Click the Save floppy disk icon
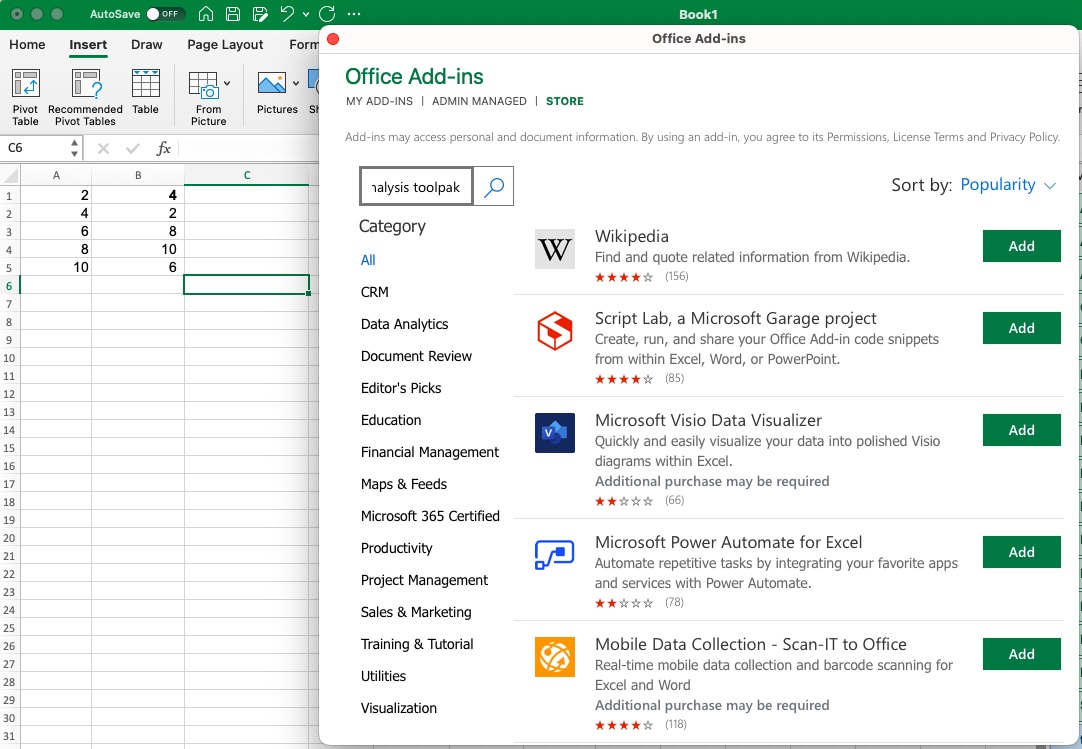Viewport: 1082px width, 749px height. [x=233, y=14]
